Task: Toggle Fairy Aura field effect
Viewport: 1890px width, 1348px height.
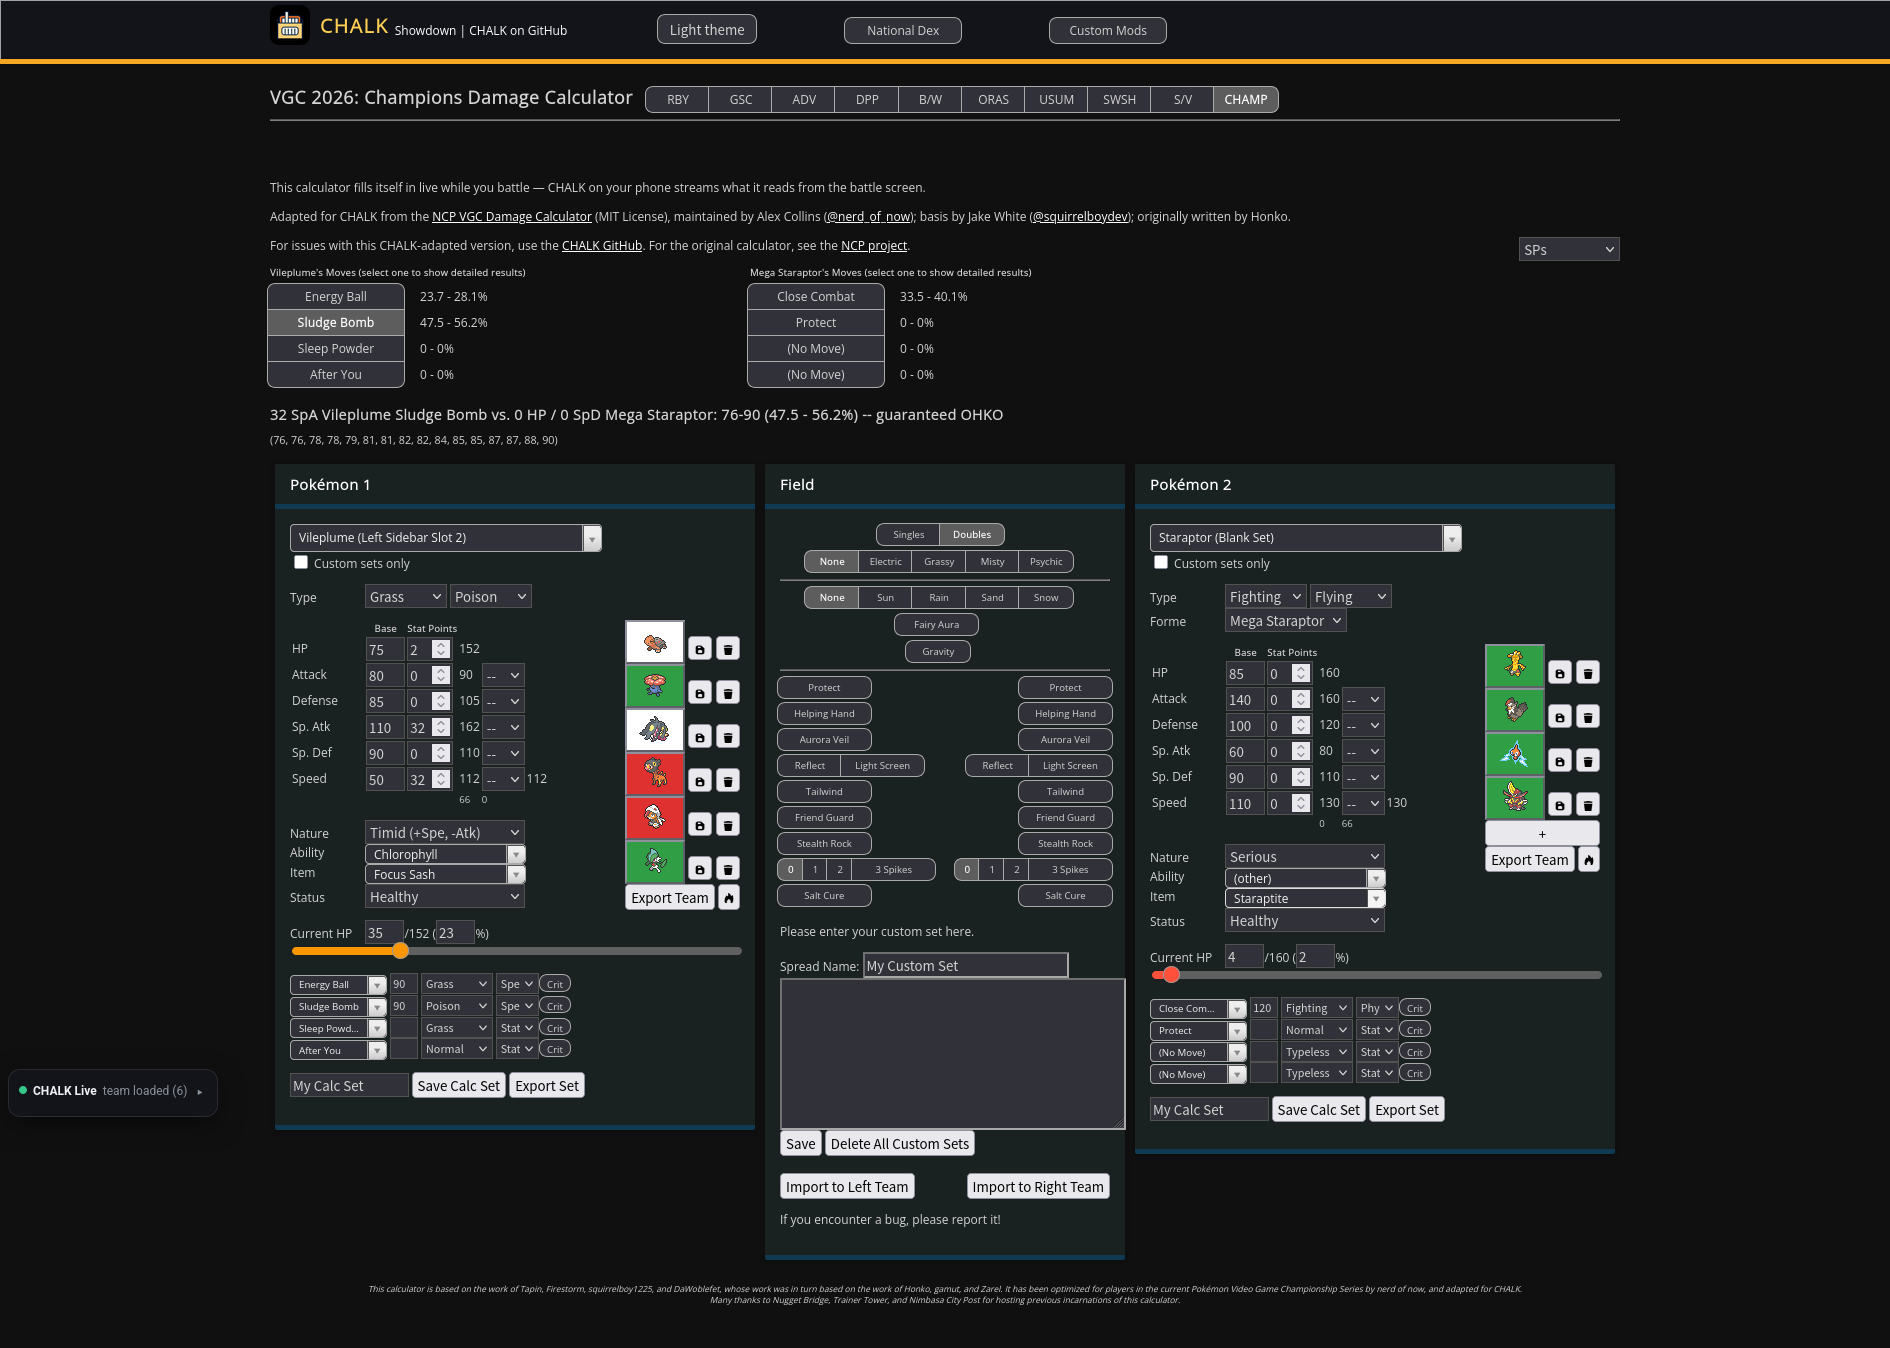Action: pos(936,625)
